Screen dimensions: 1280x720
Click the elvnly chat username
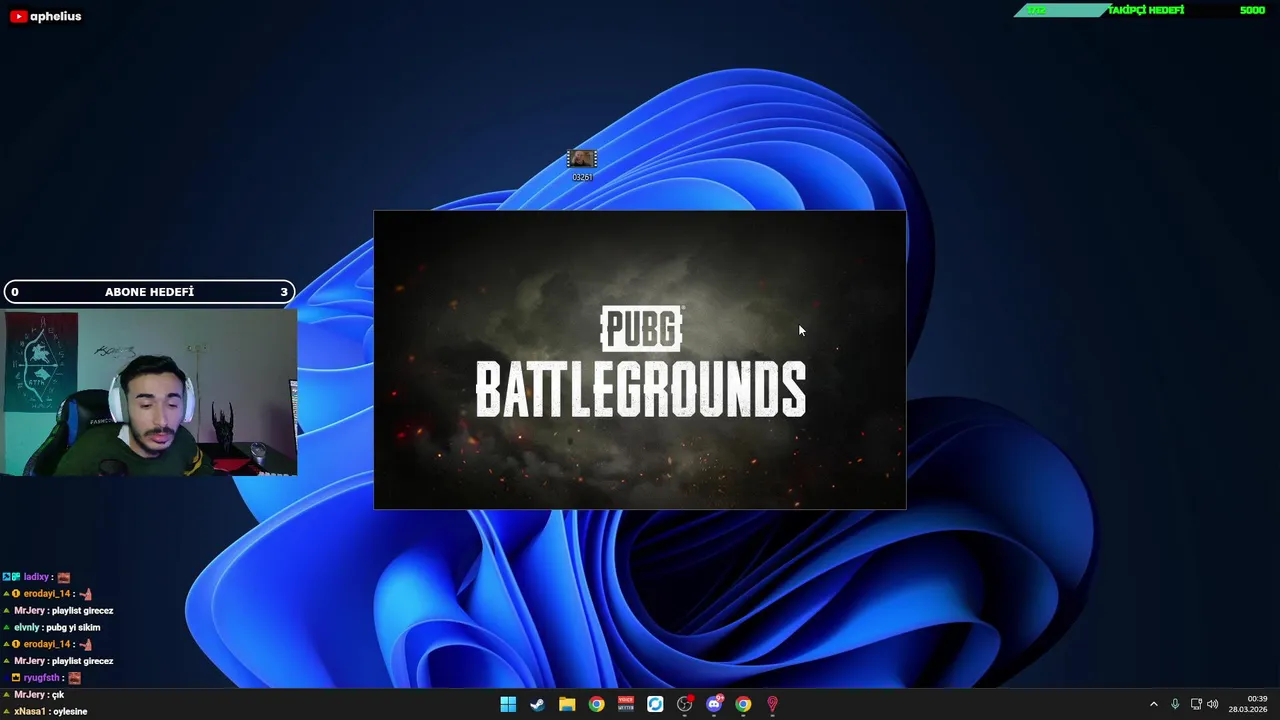26,628
